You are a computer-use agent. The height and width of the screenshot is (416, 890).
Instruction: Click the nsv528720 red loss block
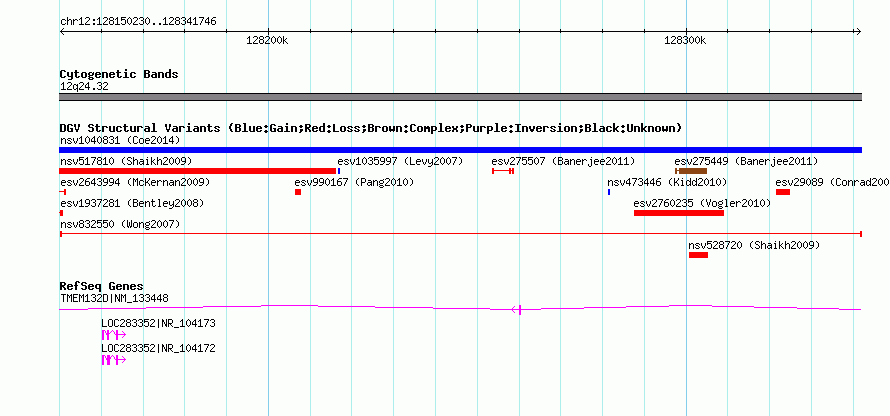coord(698,255)
